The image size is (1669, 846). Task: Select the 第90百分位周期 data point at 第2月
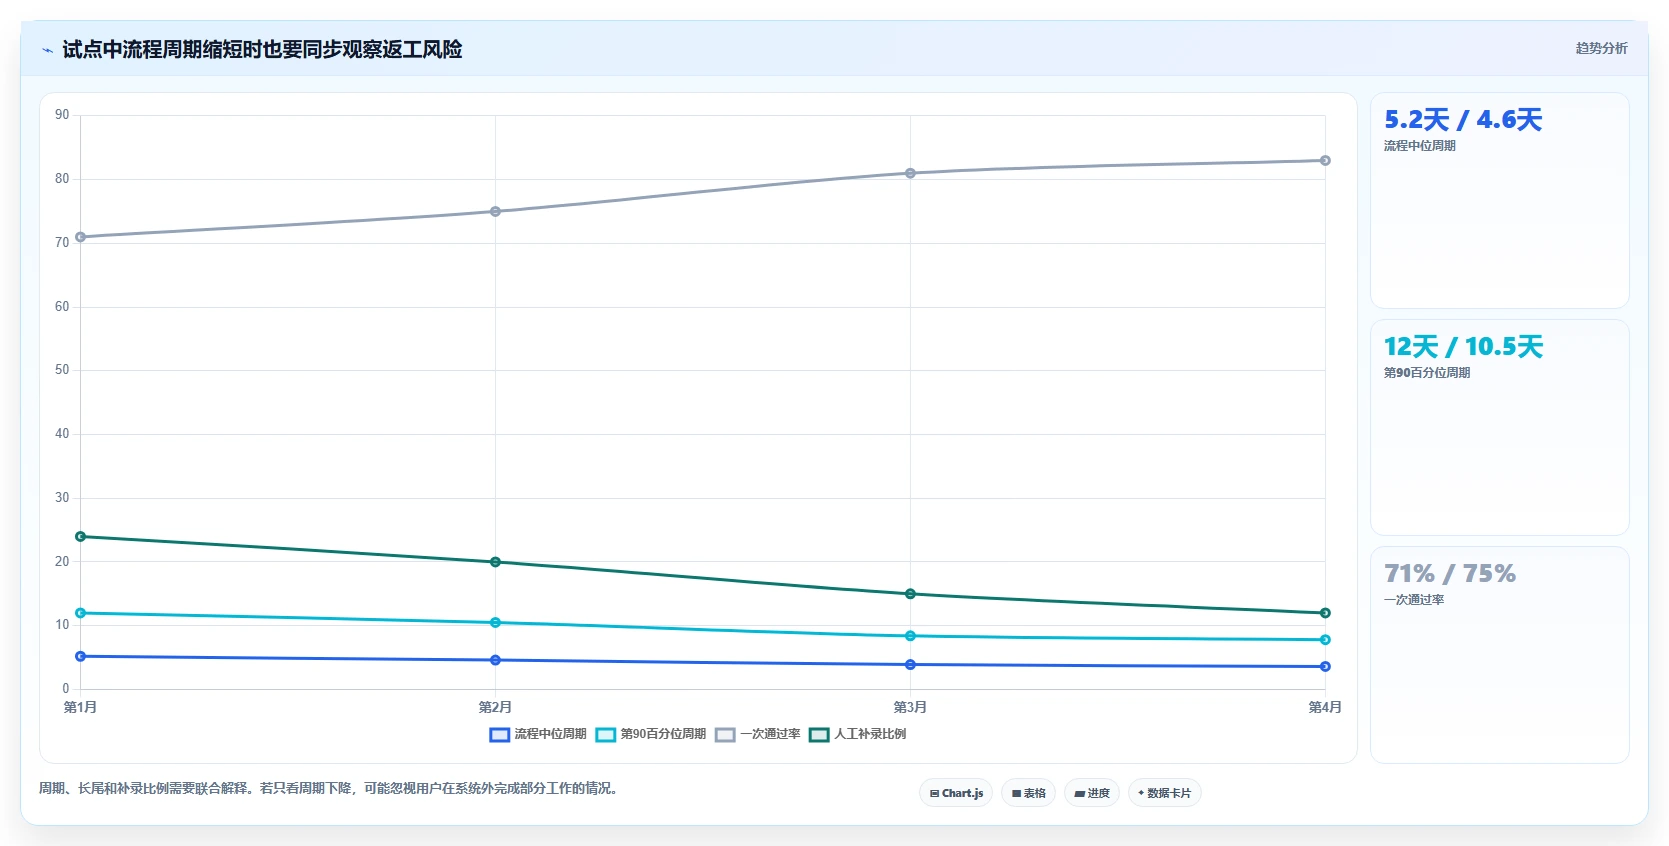(x=495, y=623)
